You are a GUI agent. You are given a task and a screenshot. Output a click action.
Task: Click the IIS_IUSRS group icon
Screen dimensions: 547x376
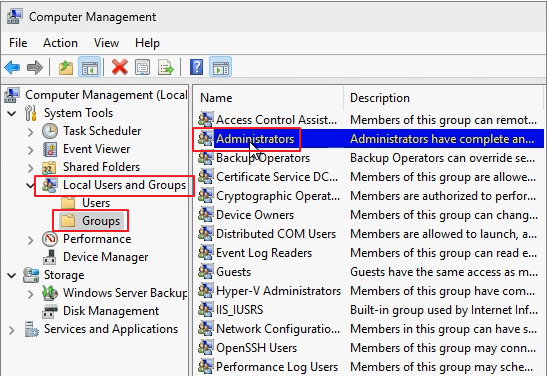click(205, 309)
